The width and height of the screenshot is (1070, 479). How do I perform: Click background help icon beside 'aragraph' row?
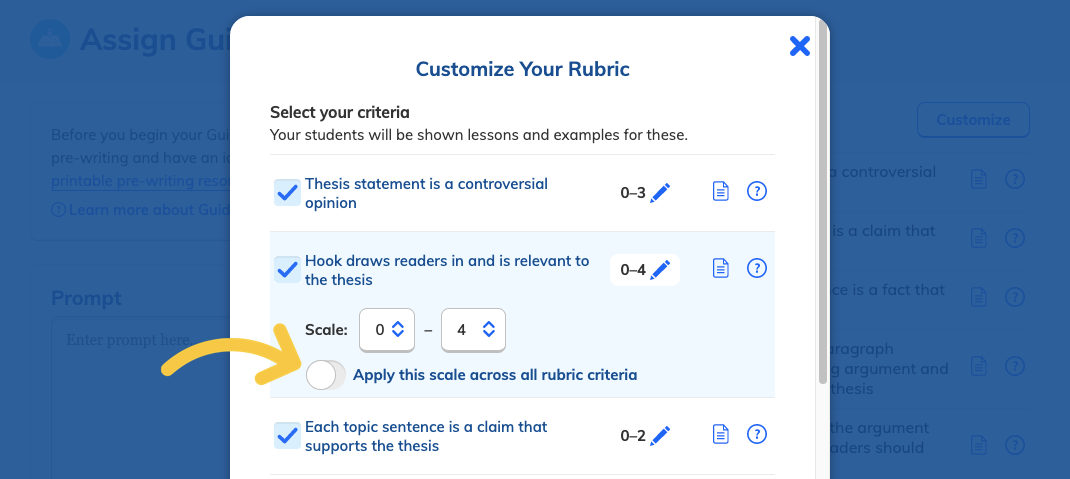1015,366
